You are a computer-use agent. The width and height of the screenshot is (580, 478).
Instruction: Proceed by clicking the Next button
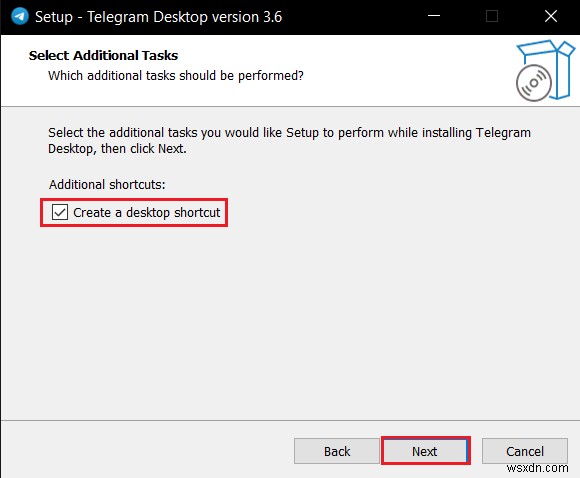point(425,451)
